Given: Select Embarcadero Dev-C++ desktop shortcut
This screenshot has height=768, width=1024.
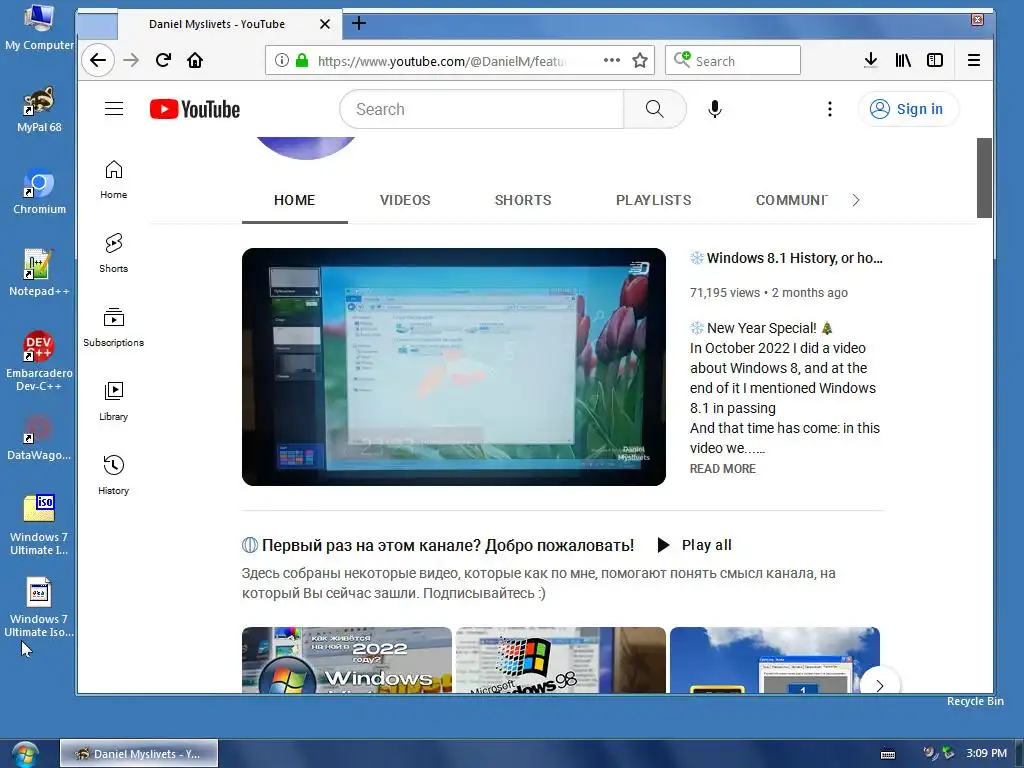Looking at the screenshot, I should point(39,361).
